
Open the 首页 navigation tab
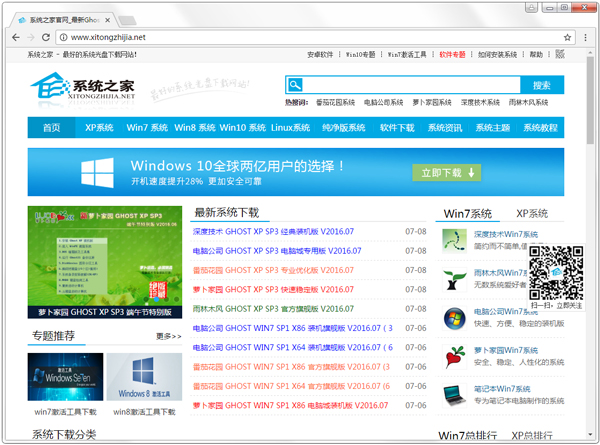point(51,127)
